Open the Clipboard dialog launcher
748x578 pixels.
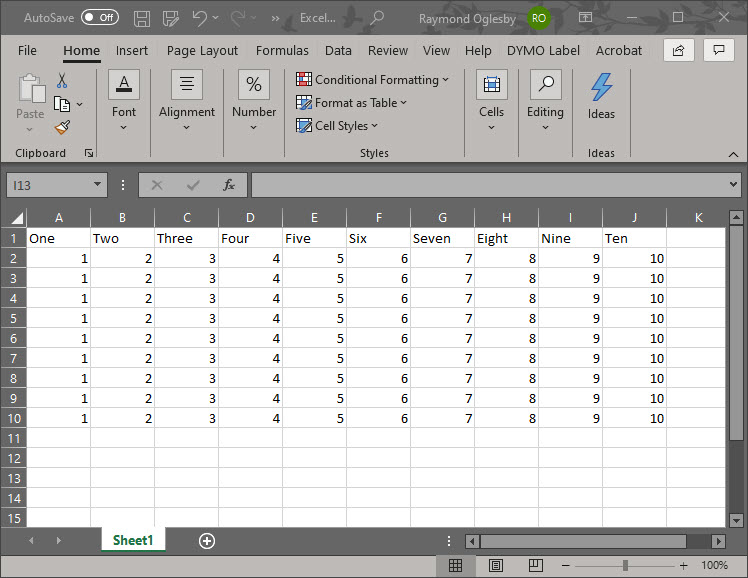coord(89,153)
